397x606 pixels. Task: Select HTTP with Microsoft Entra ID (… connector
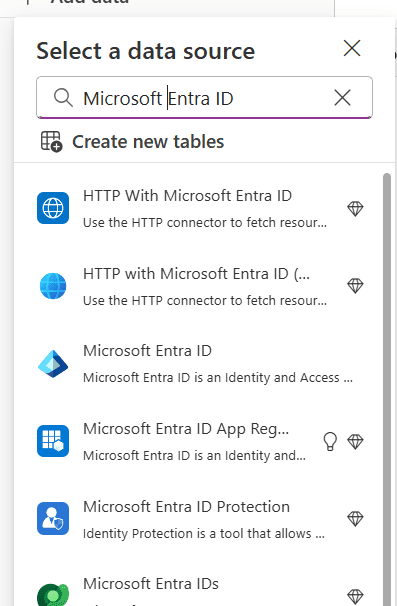pos(196,274)
